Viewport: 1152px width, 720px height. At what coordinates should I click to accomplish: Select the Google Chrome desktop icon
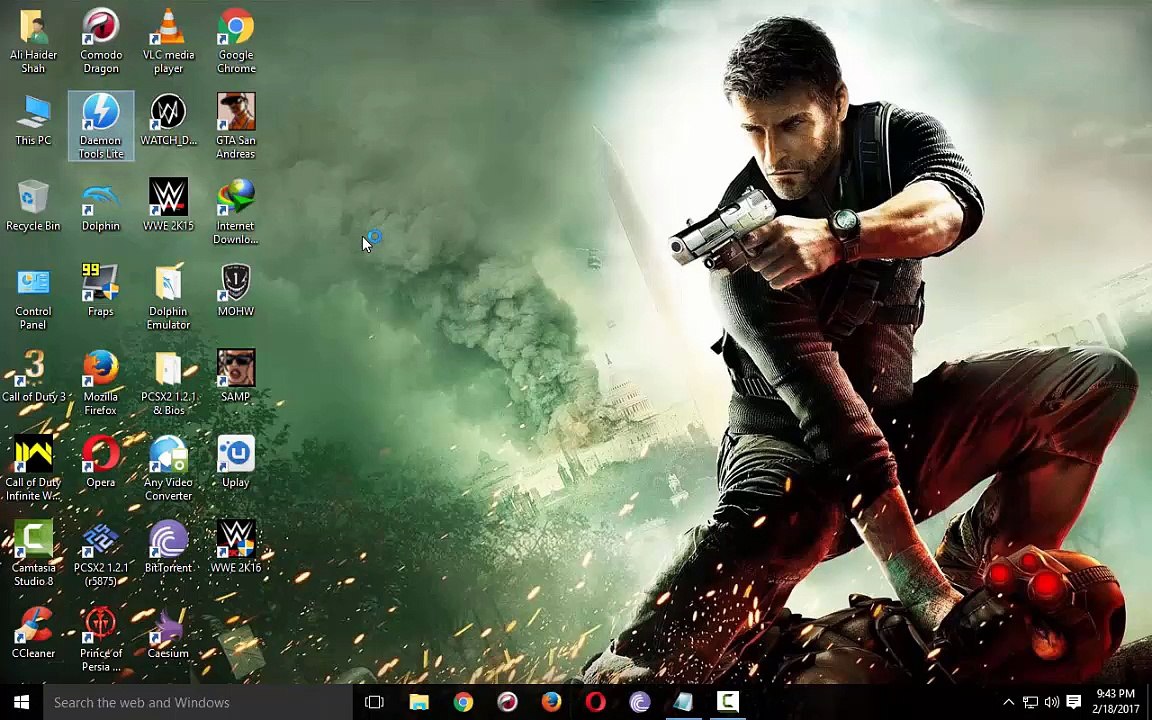point(236,41)
